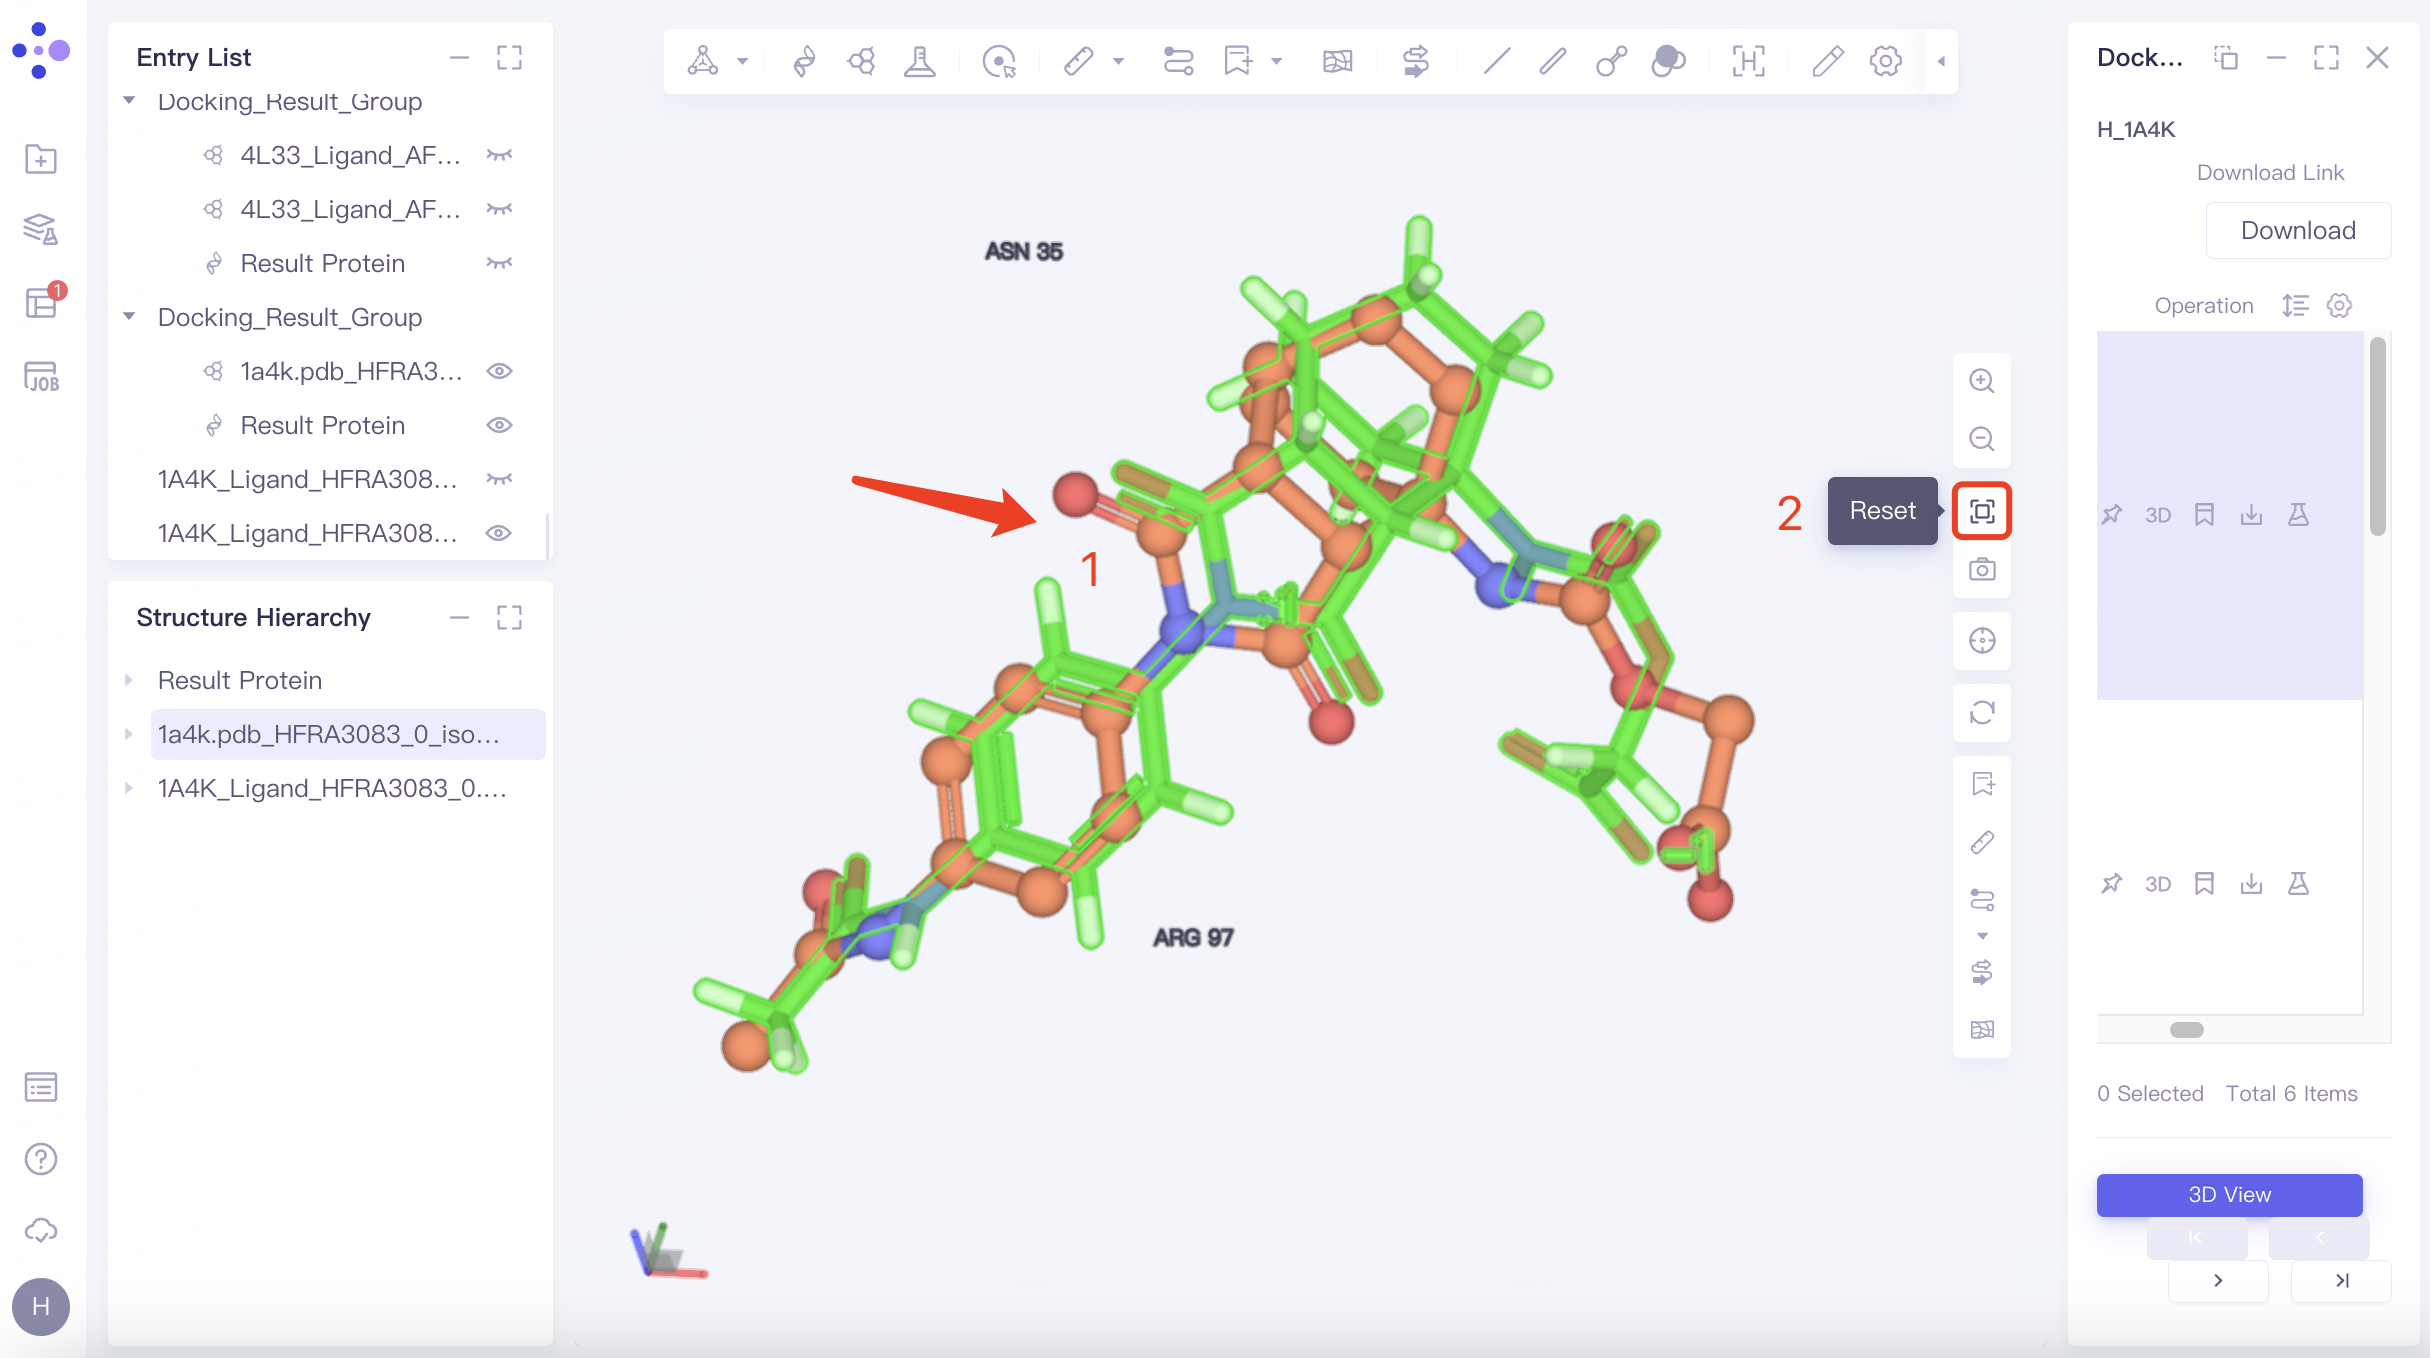Collapse the first Docking_Result_Group
The height and width of the screenshot is (1358, 2430).
(130, 101)
